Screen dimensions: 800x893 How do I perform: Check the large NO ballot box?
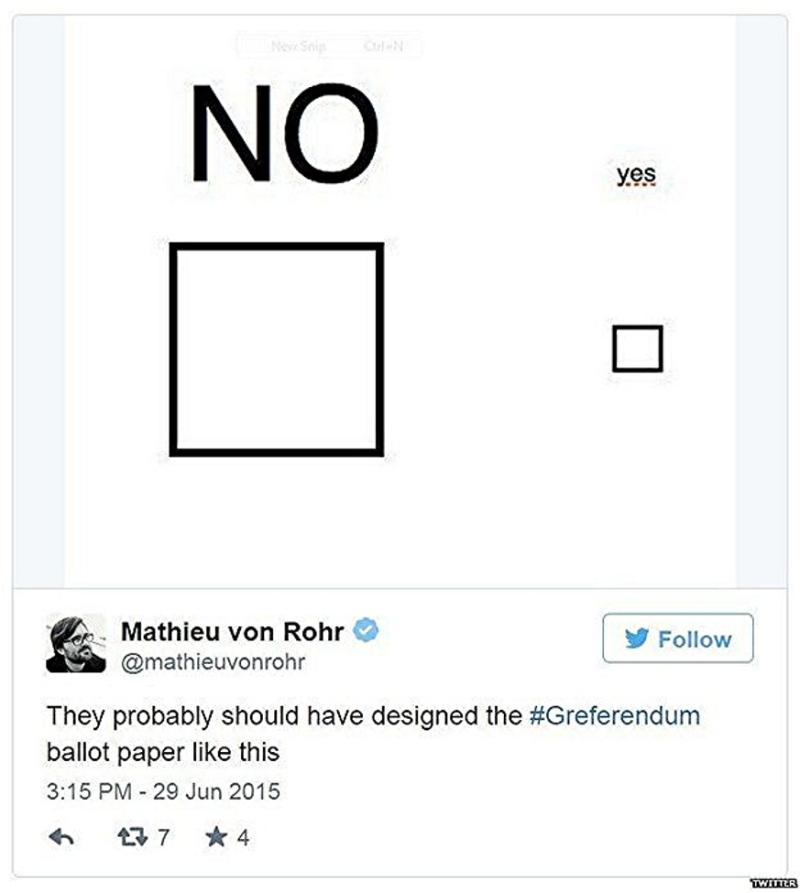(276, 349)
